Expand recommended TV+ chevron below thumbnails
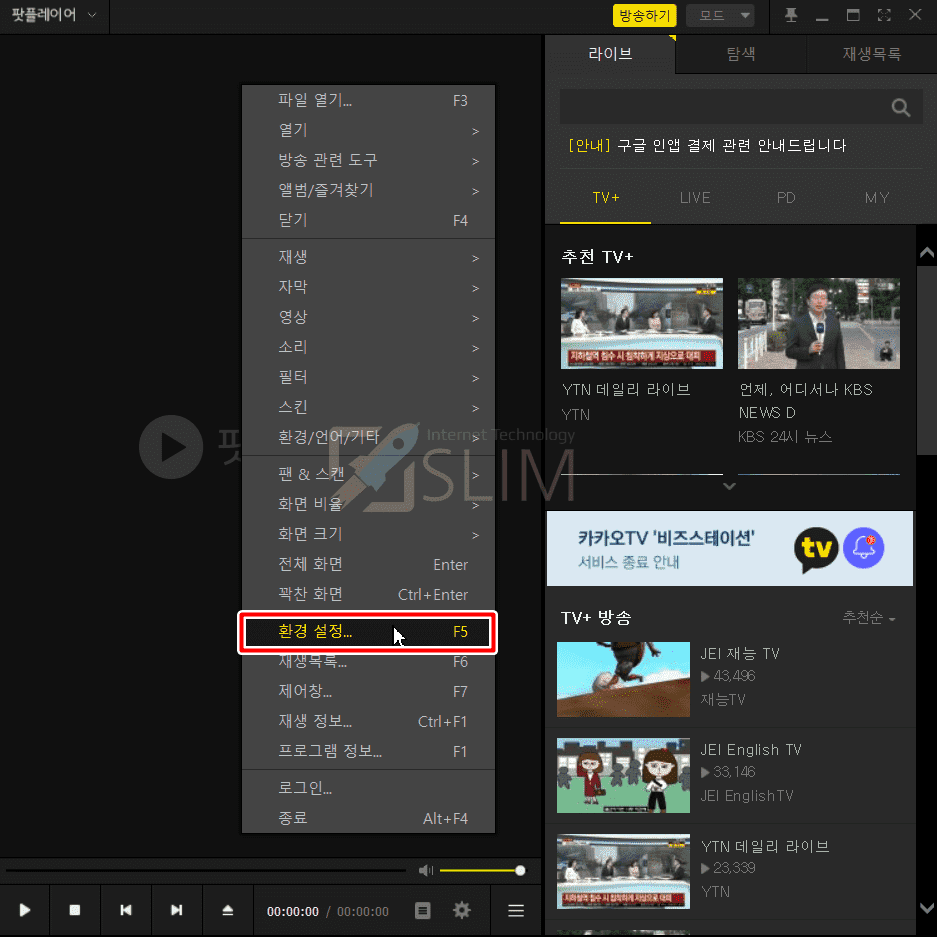 729,486
